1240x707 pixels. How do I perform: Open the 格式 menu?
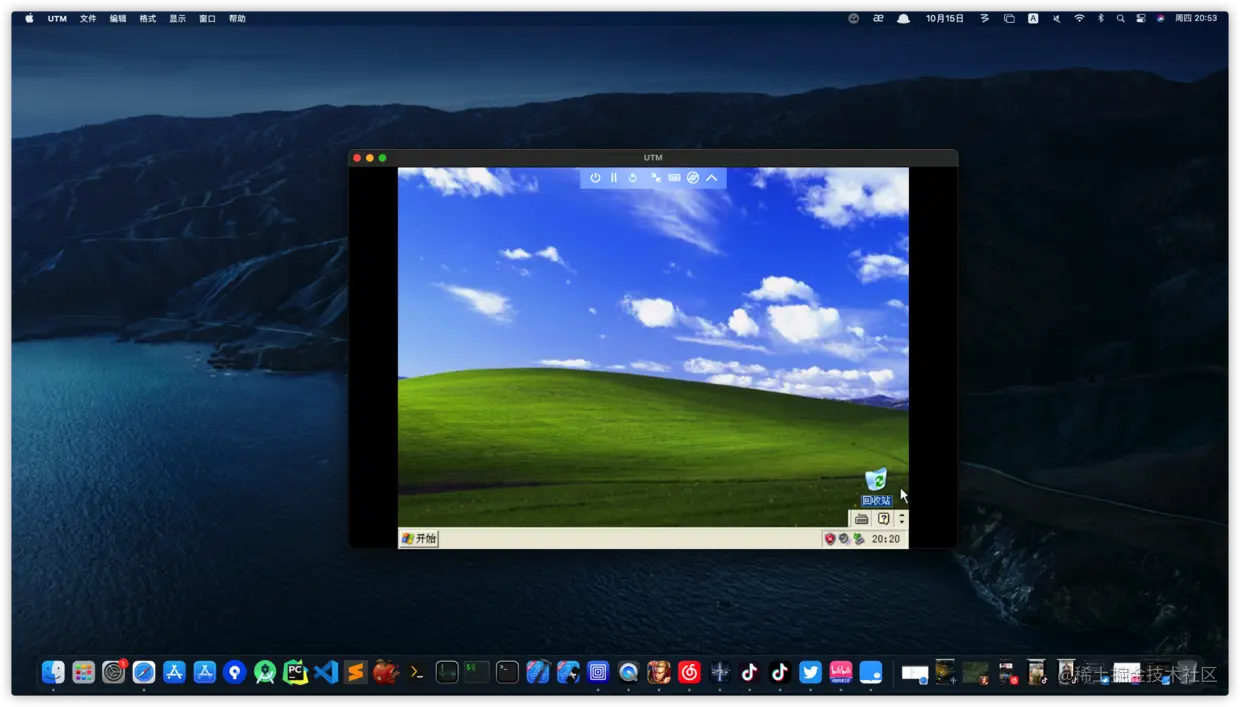pos(148,18)
